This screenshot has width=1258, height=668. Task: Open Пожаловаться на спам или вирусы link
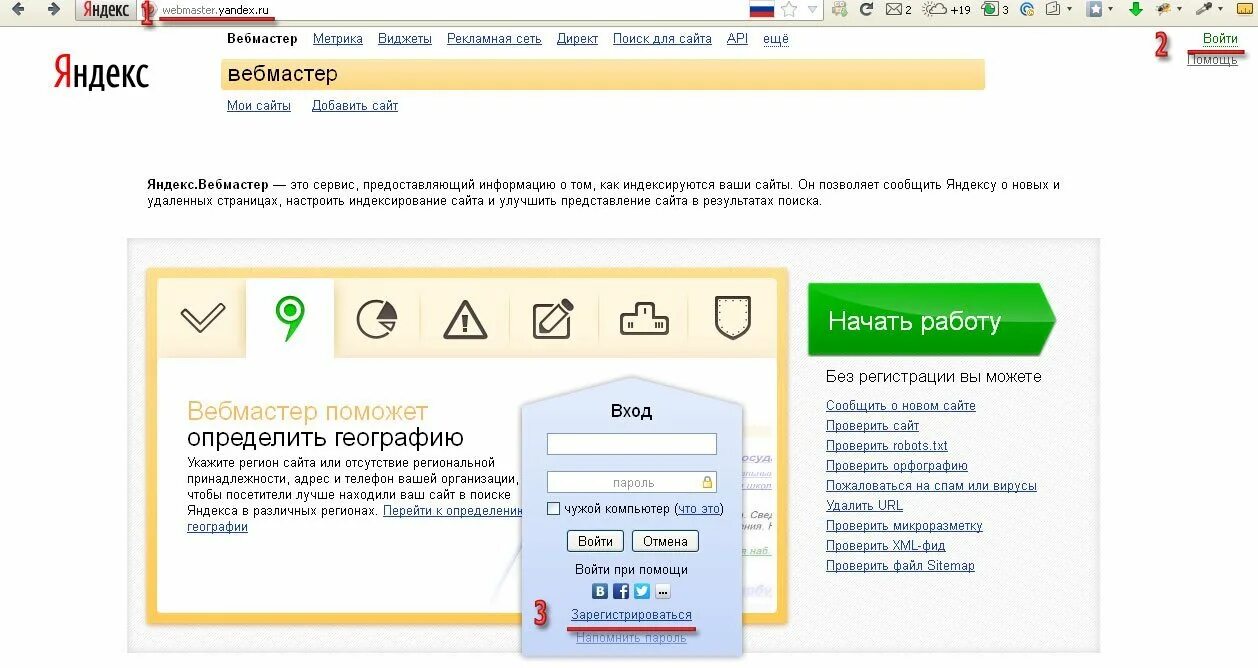coord(931,485)
